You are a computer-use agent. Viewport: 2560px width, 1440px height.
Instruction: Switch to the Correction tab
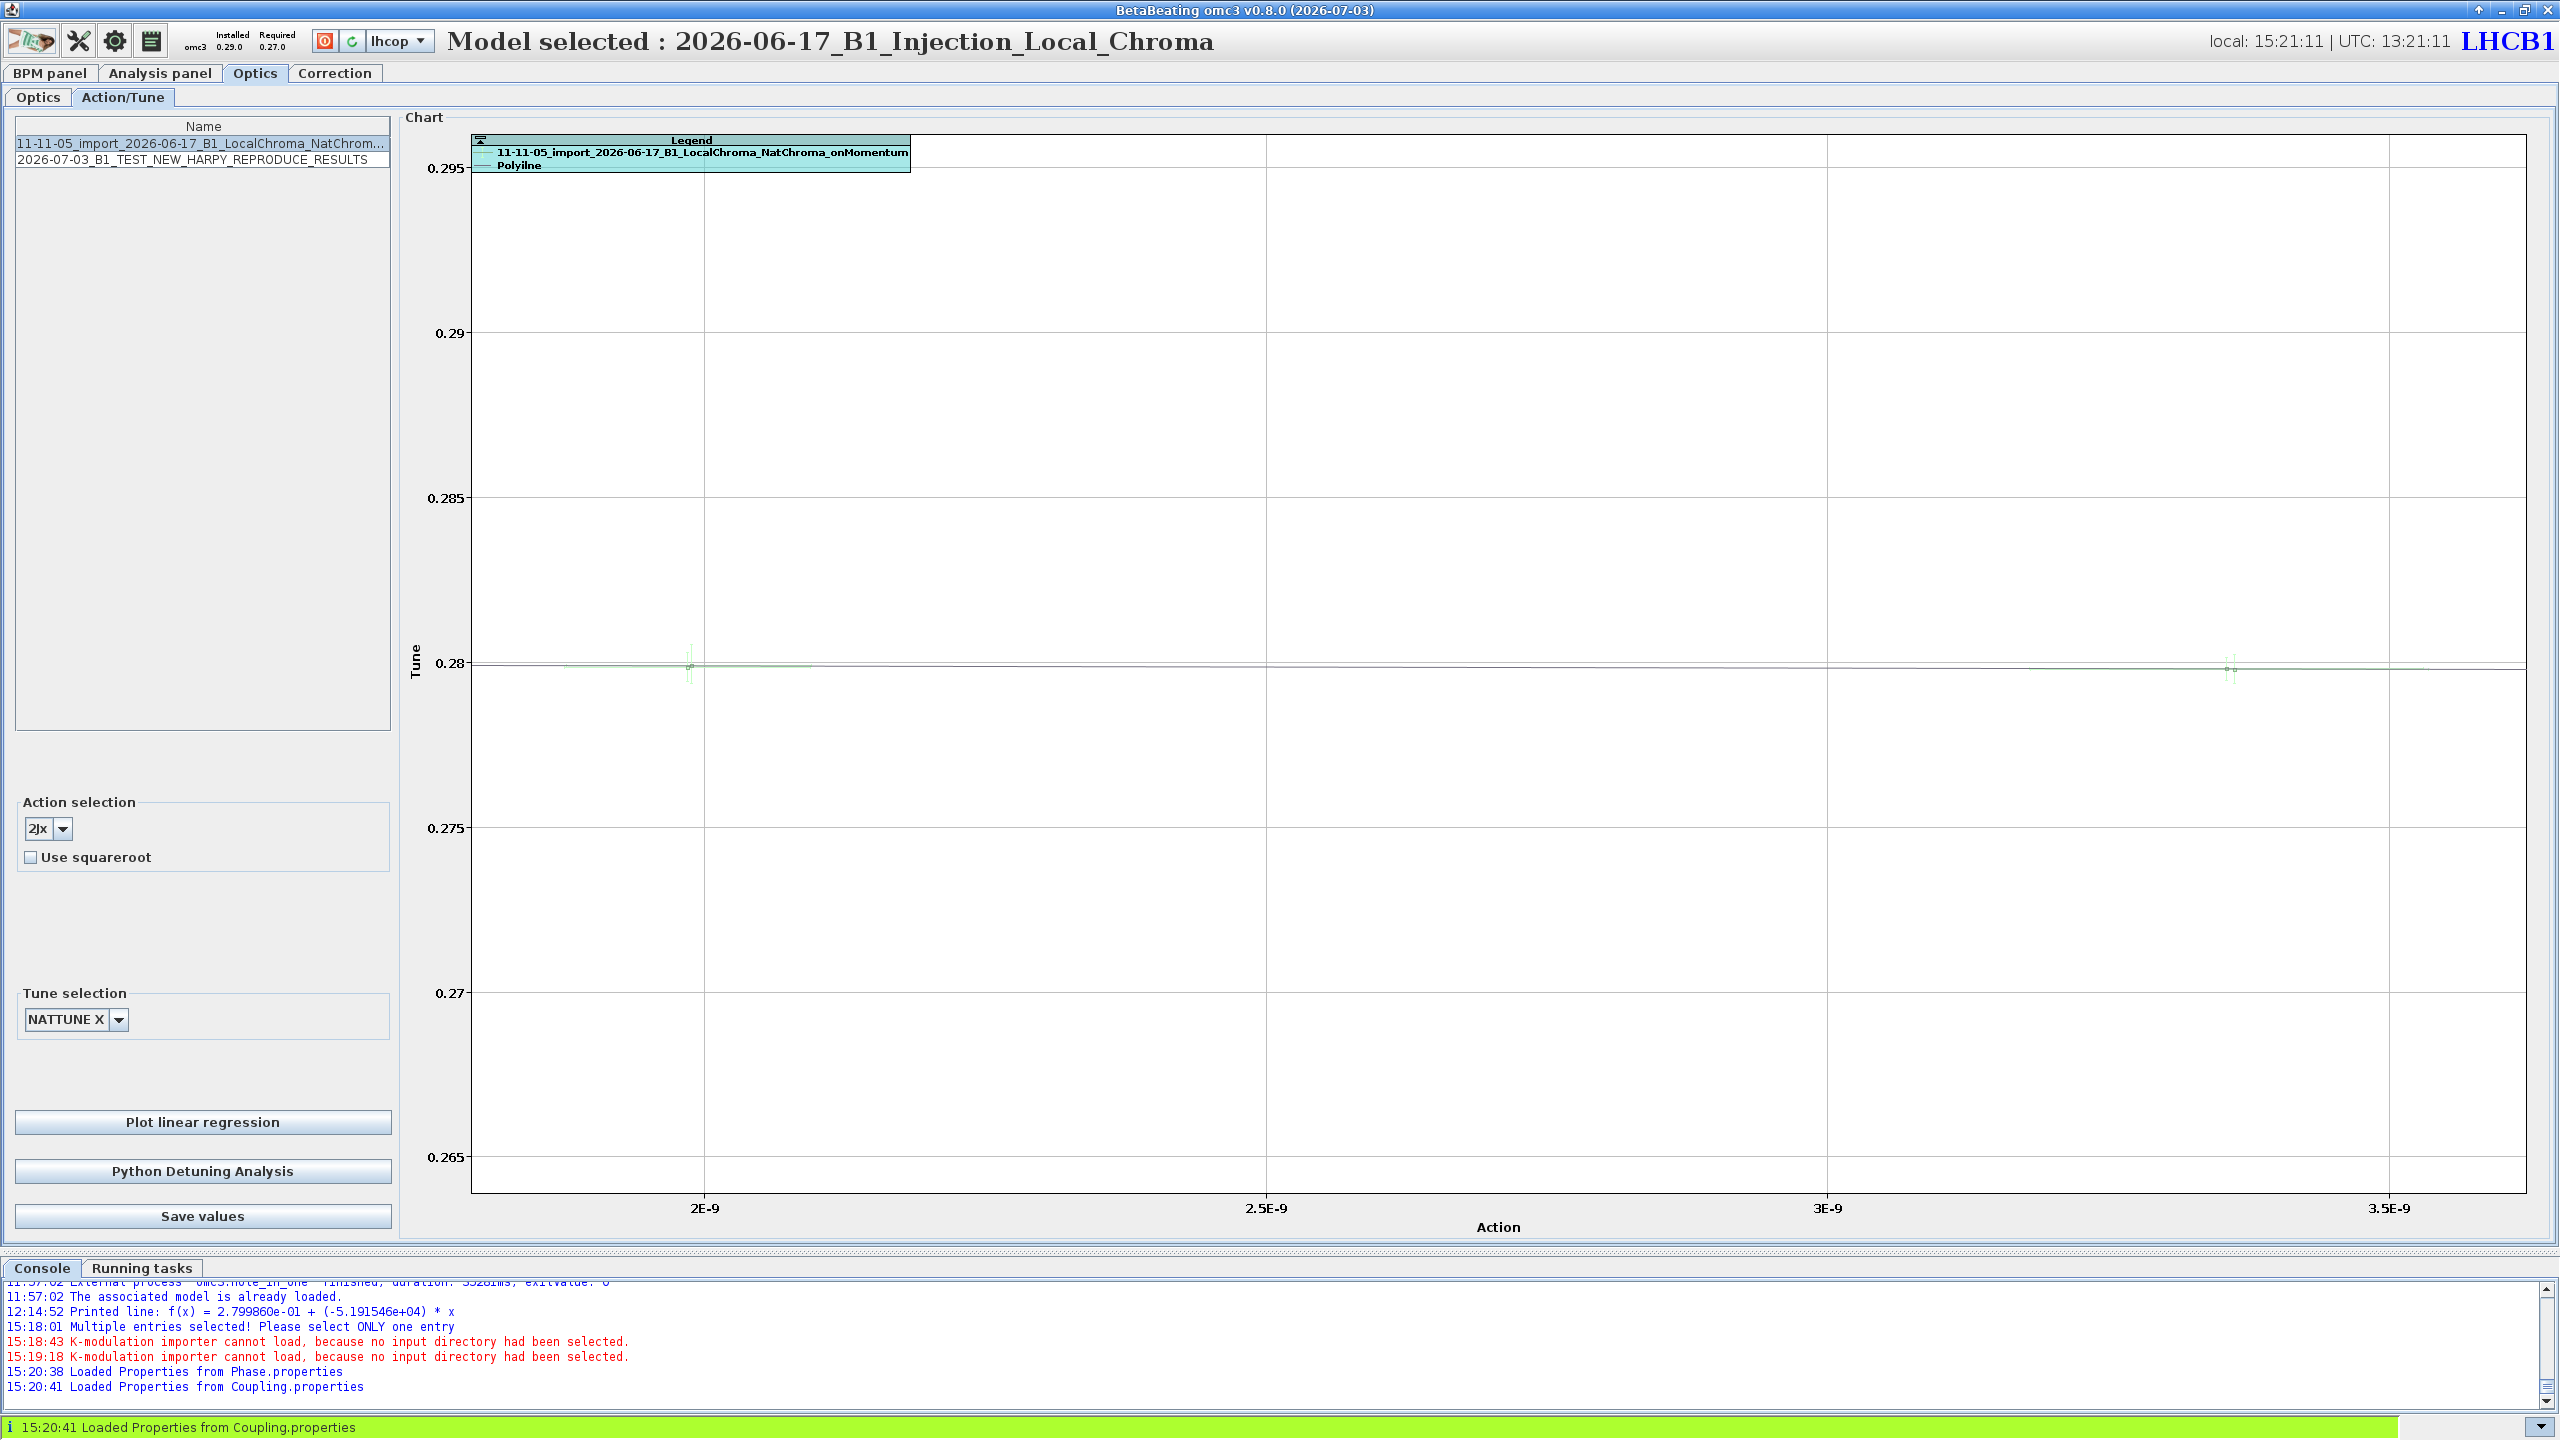335,73
